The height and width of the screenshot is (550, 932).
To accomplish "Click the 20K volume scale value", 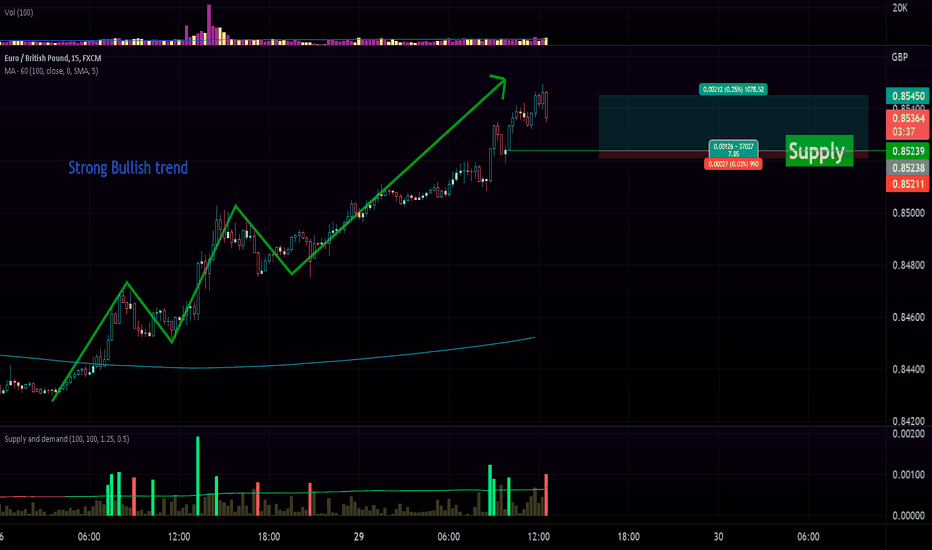I will point(899,8).
